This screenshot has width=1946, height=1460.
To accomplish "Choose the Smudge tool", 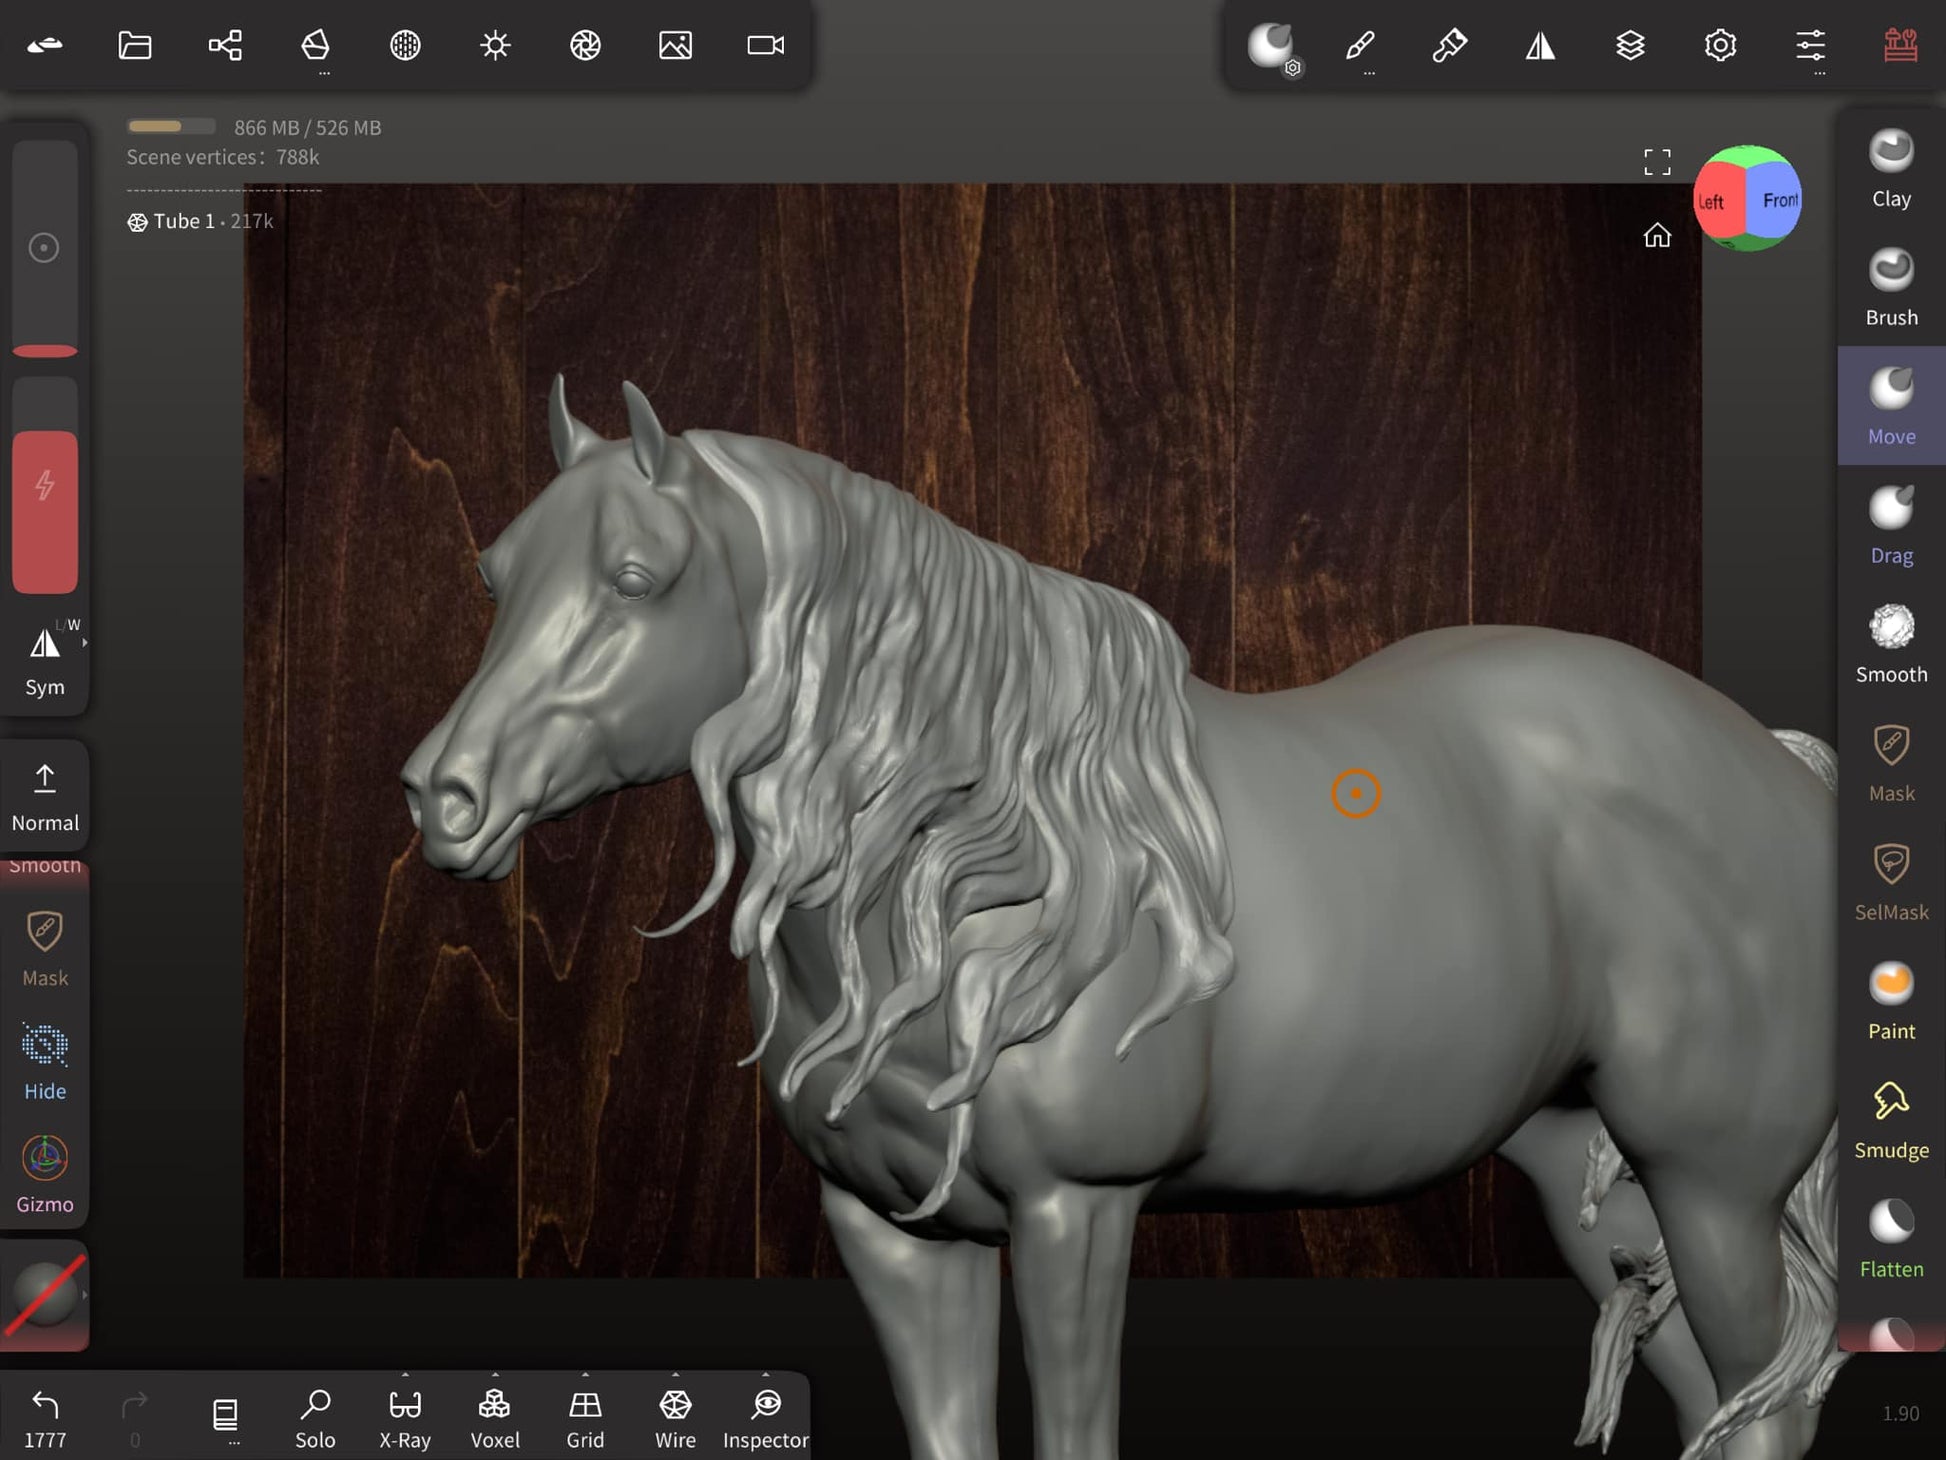I will (x=1890, y=1120).
